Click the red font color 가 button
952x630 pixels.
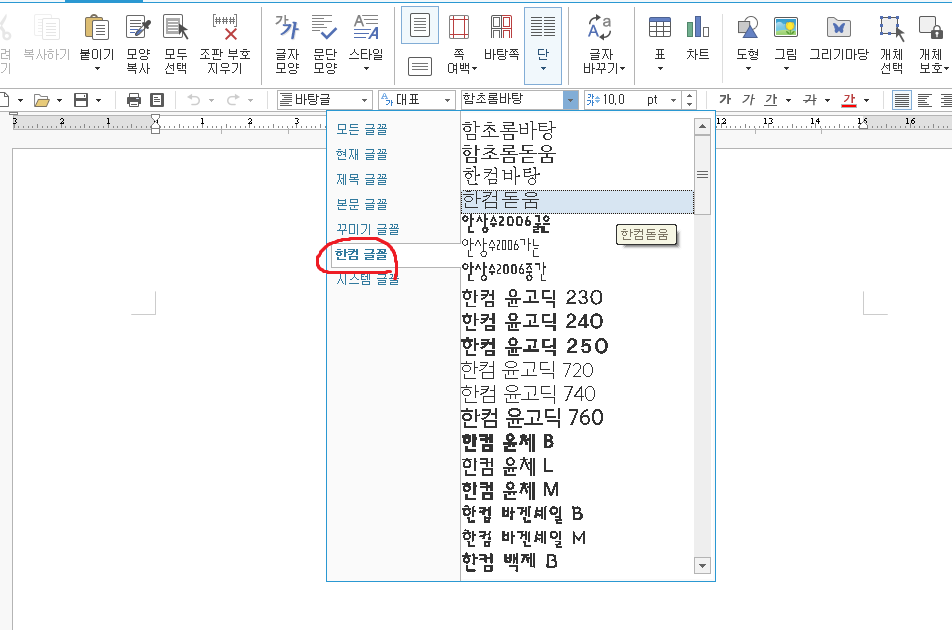click(x=849, y=100)
